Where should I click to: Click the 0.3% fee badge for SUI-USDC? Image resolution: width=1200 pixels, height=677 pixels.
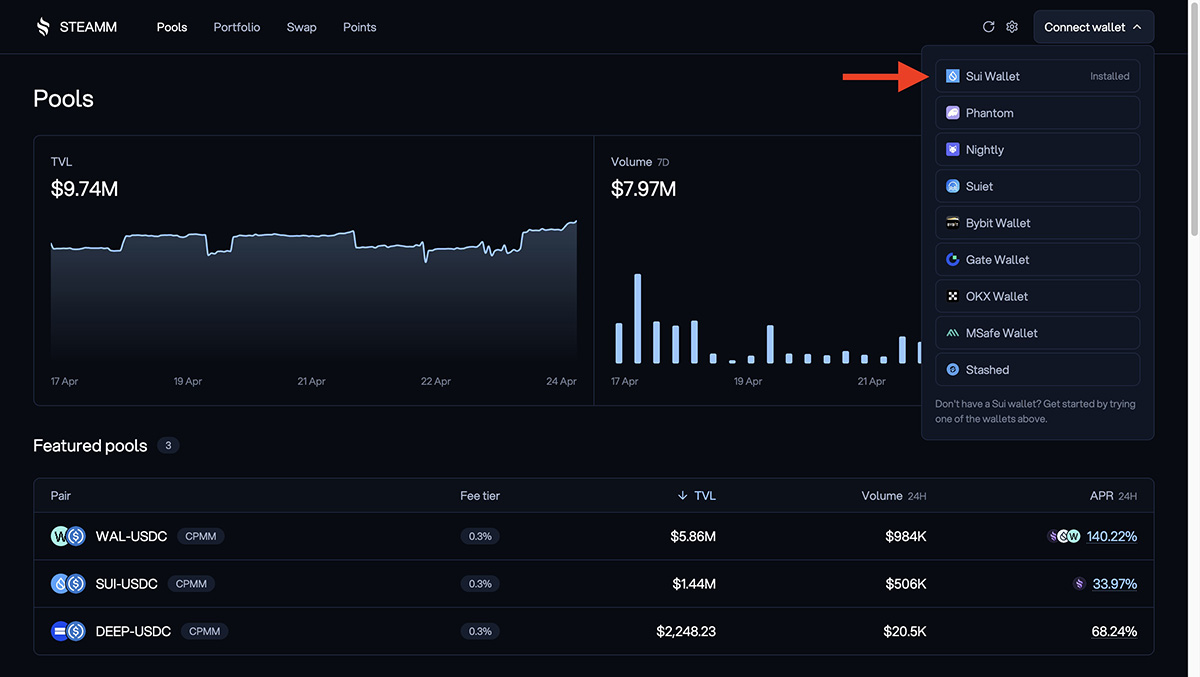(481, 584)
